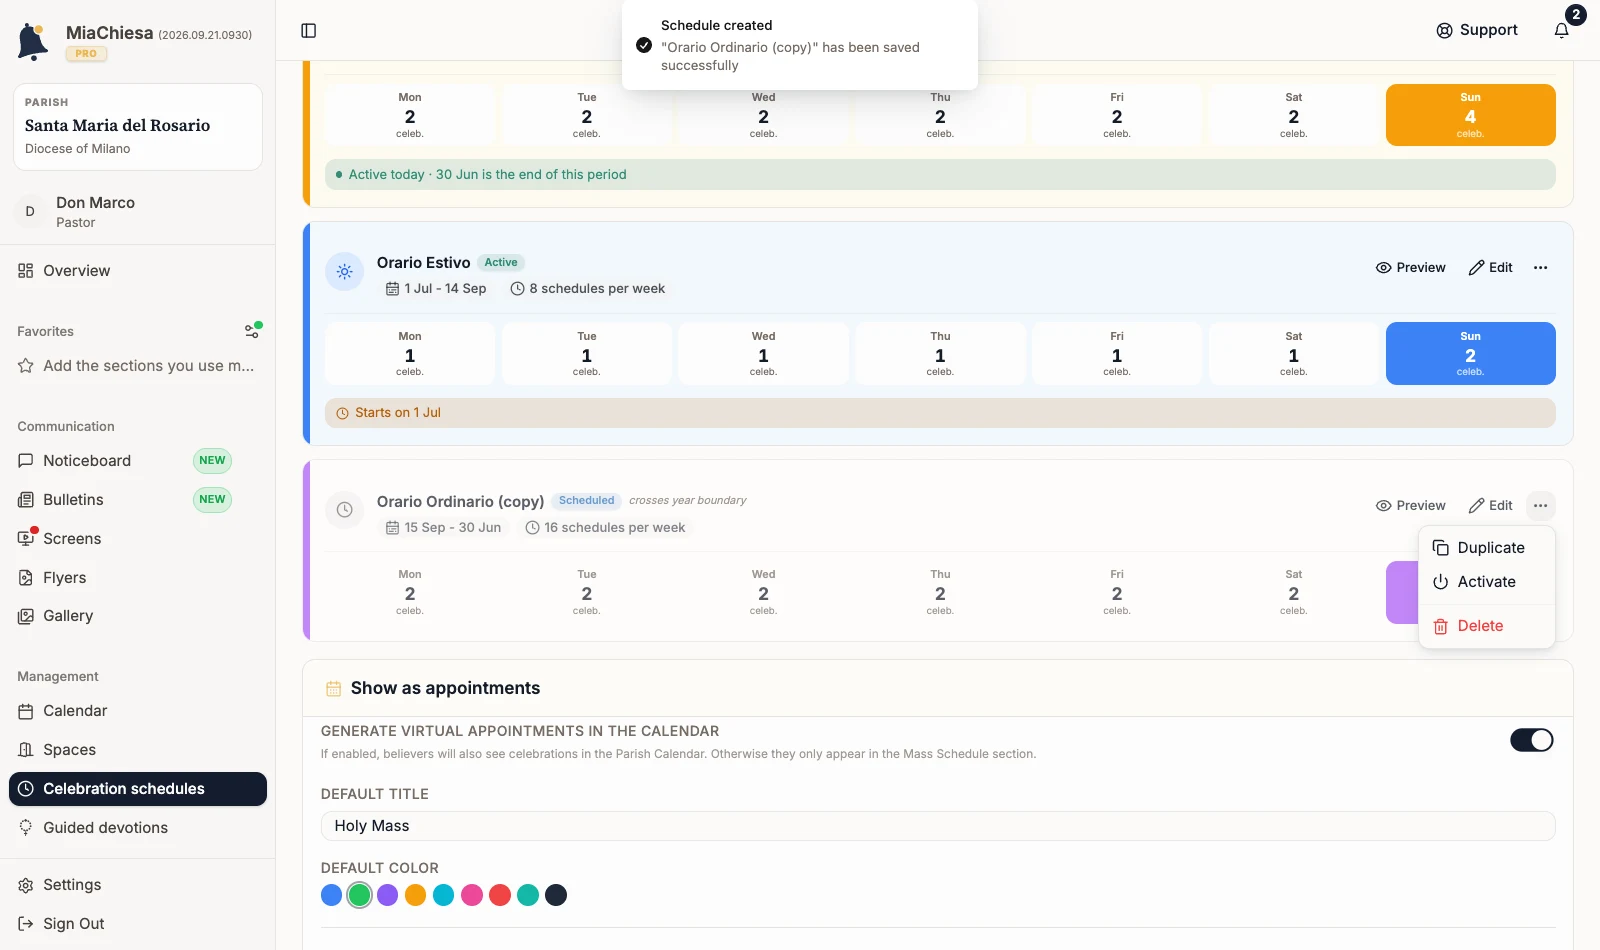Open Noticeboard section
Screen dimensions: 1600x950
click(x=138, y=461)
